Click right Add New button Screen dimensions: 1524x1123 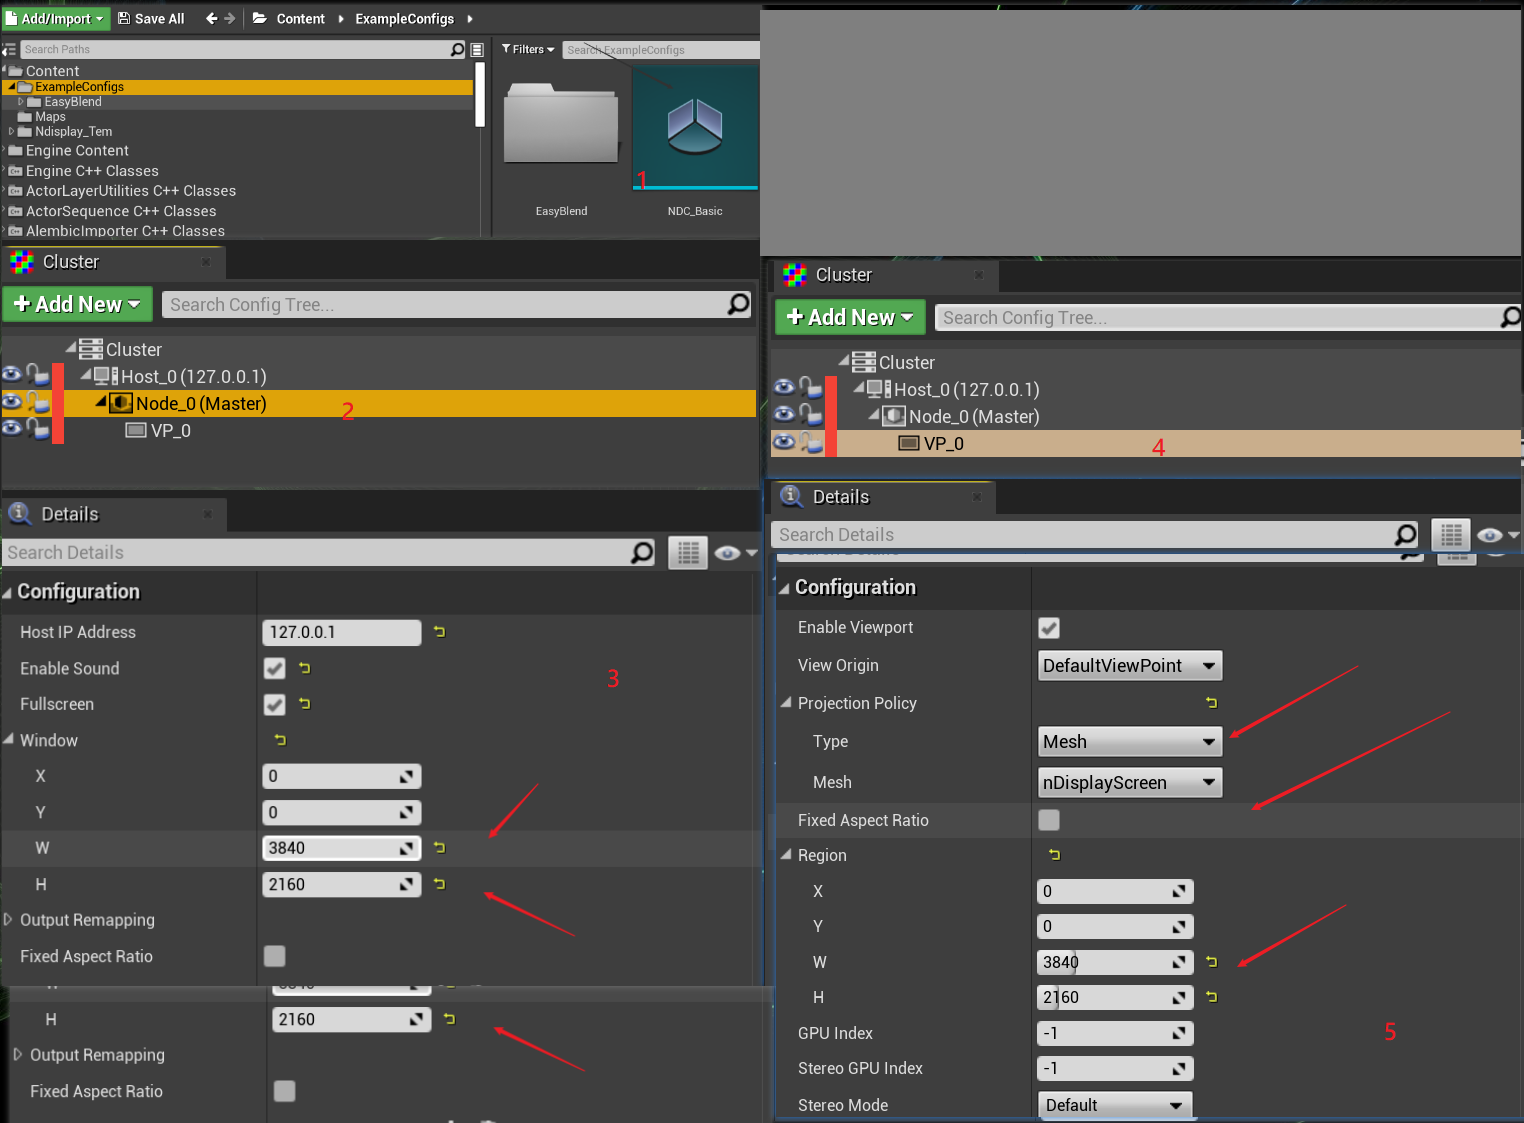pyautogui.click(x=850, y=317)
